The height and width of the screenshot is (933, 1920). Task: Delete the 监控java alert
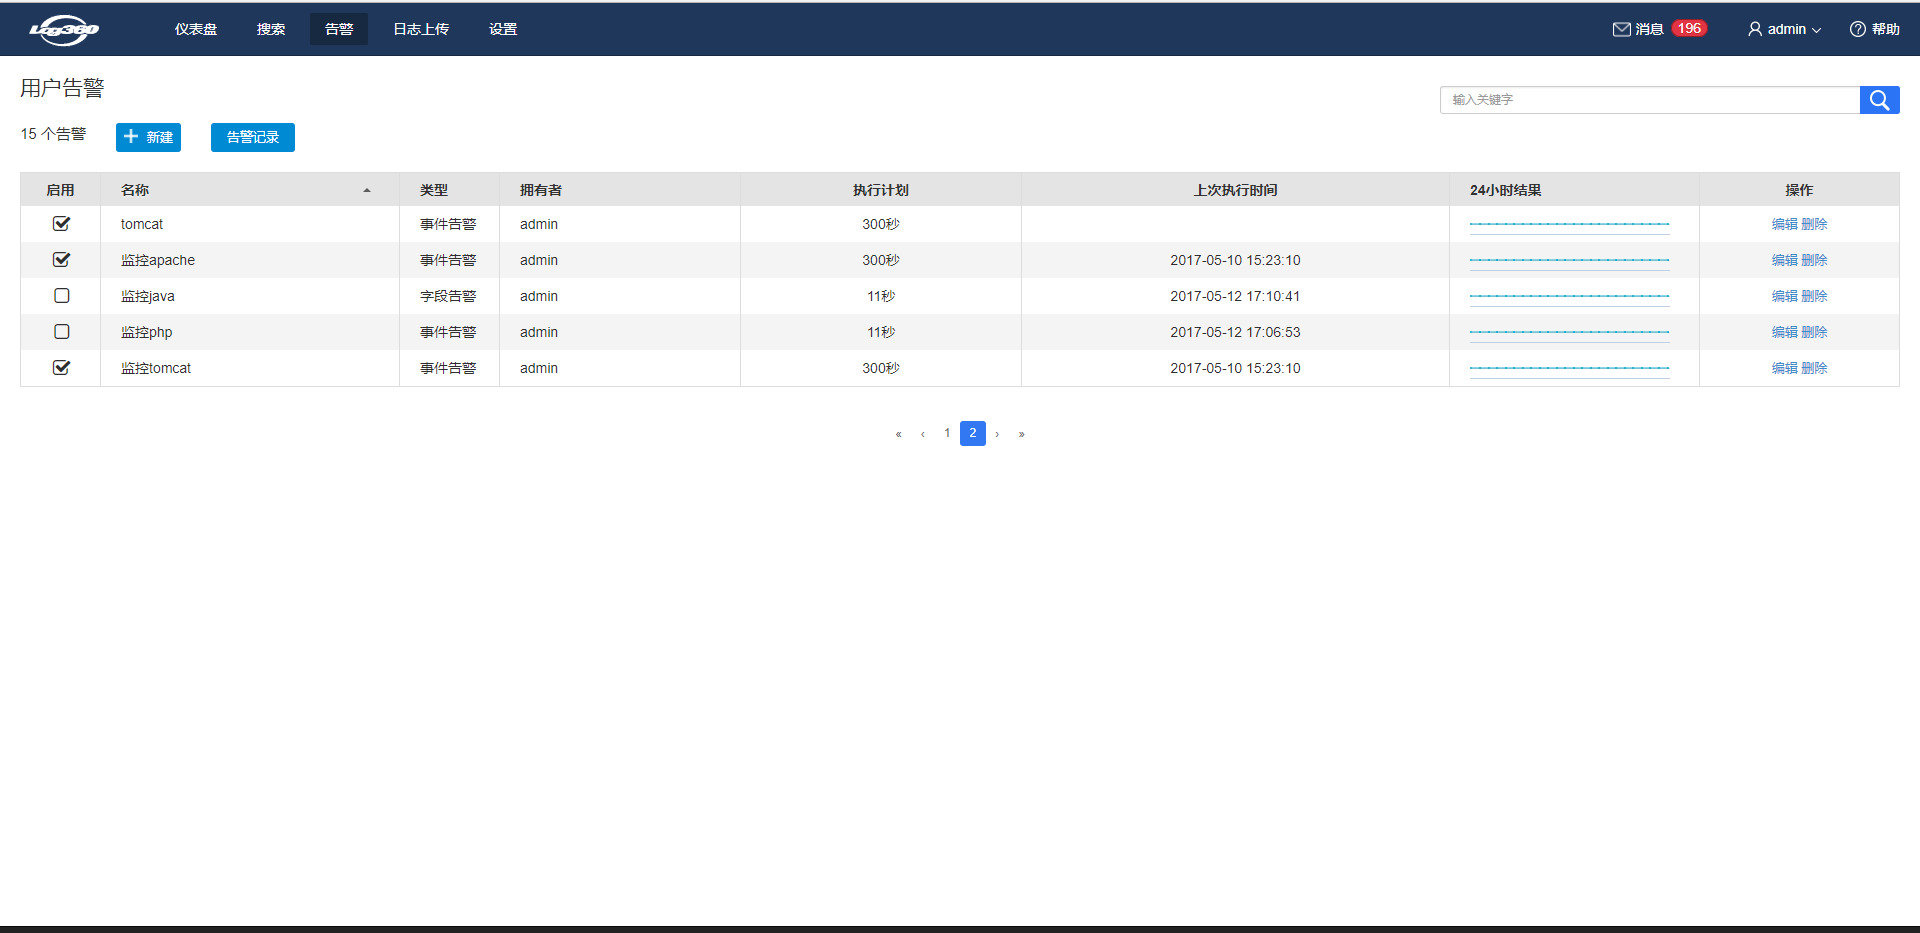point(1815,296)
